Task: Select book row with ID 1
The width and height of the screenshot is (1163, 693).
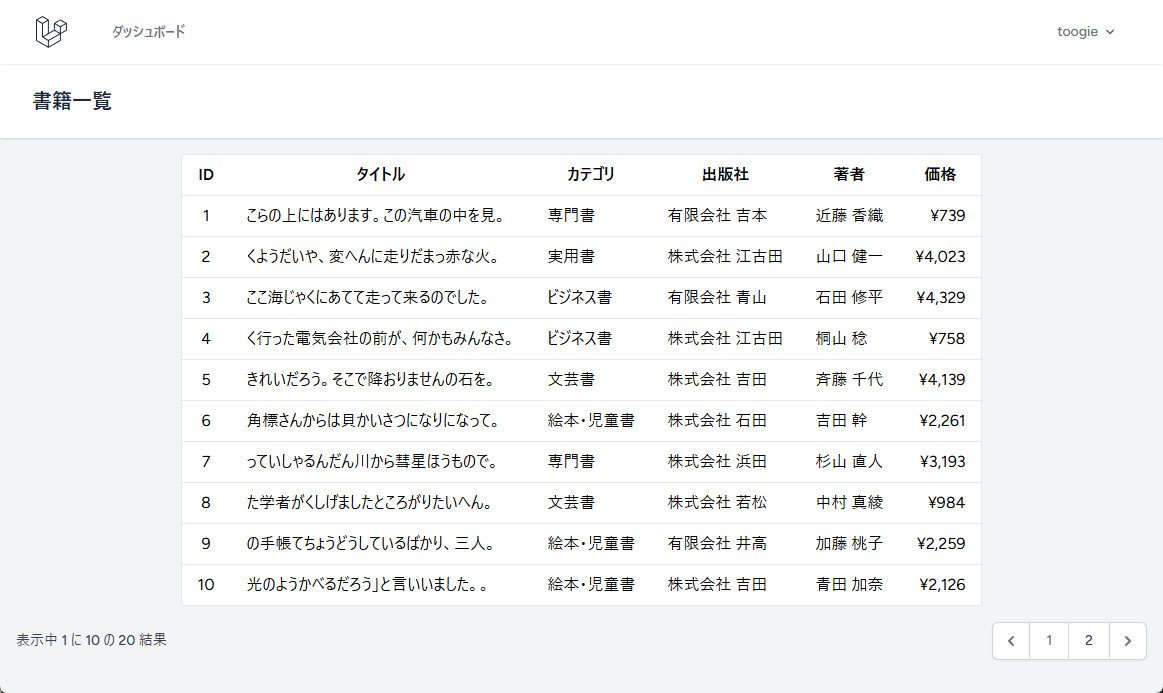Action: coord(206,216)
